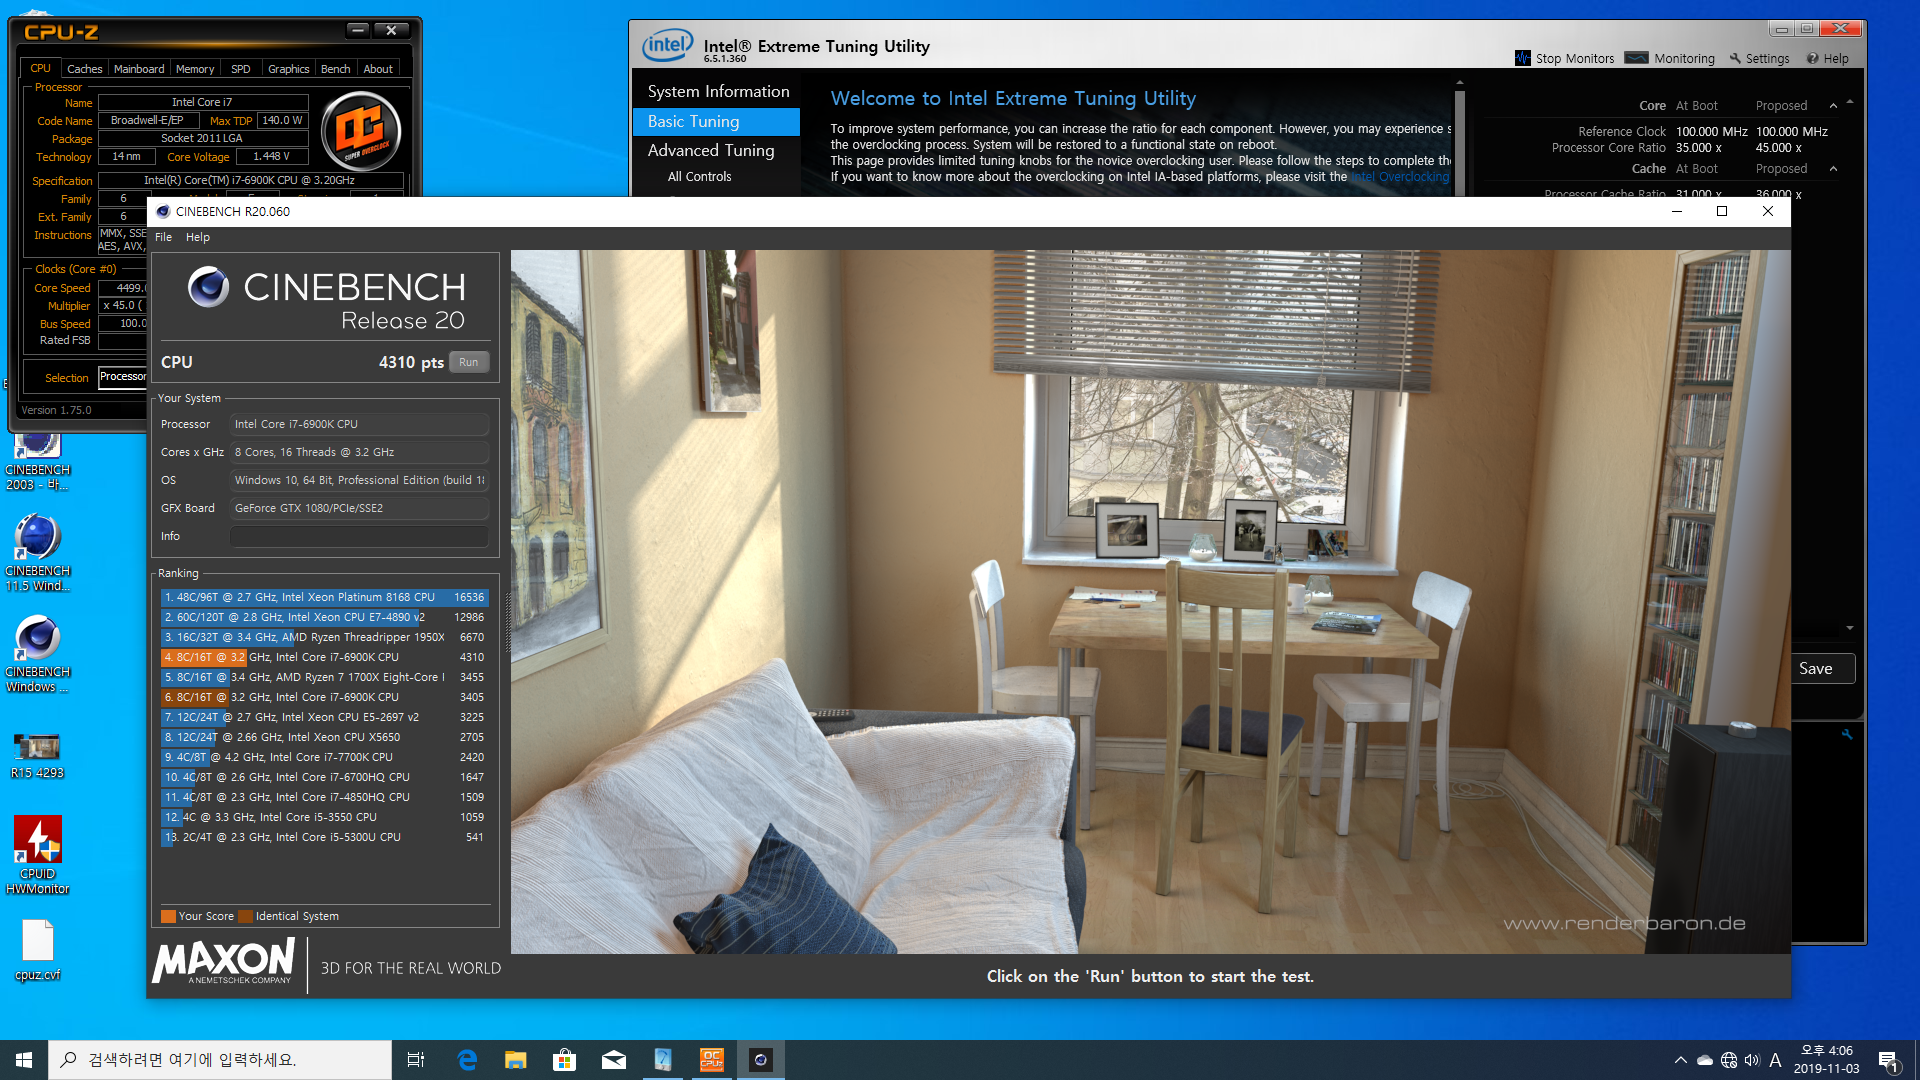Viewport: 1920px width, 1080px height.
Task: Click the Monitoring graph icon in XTU
Action: tap(1637, 58)
